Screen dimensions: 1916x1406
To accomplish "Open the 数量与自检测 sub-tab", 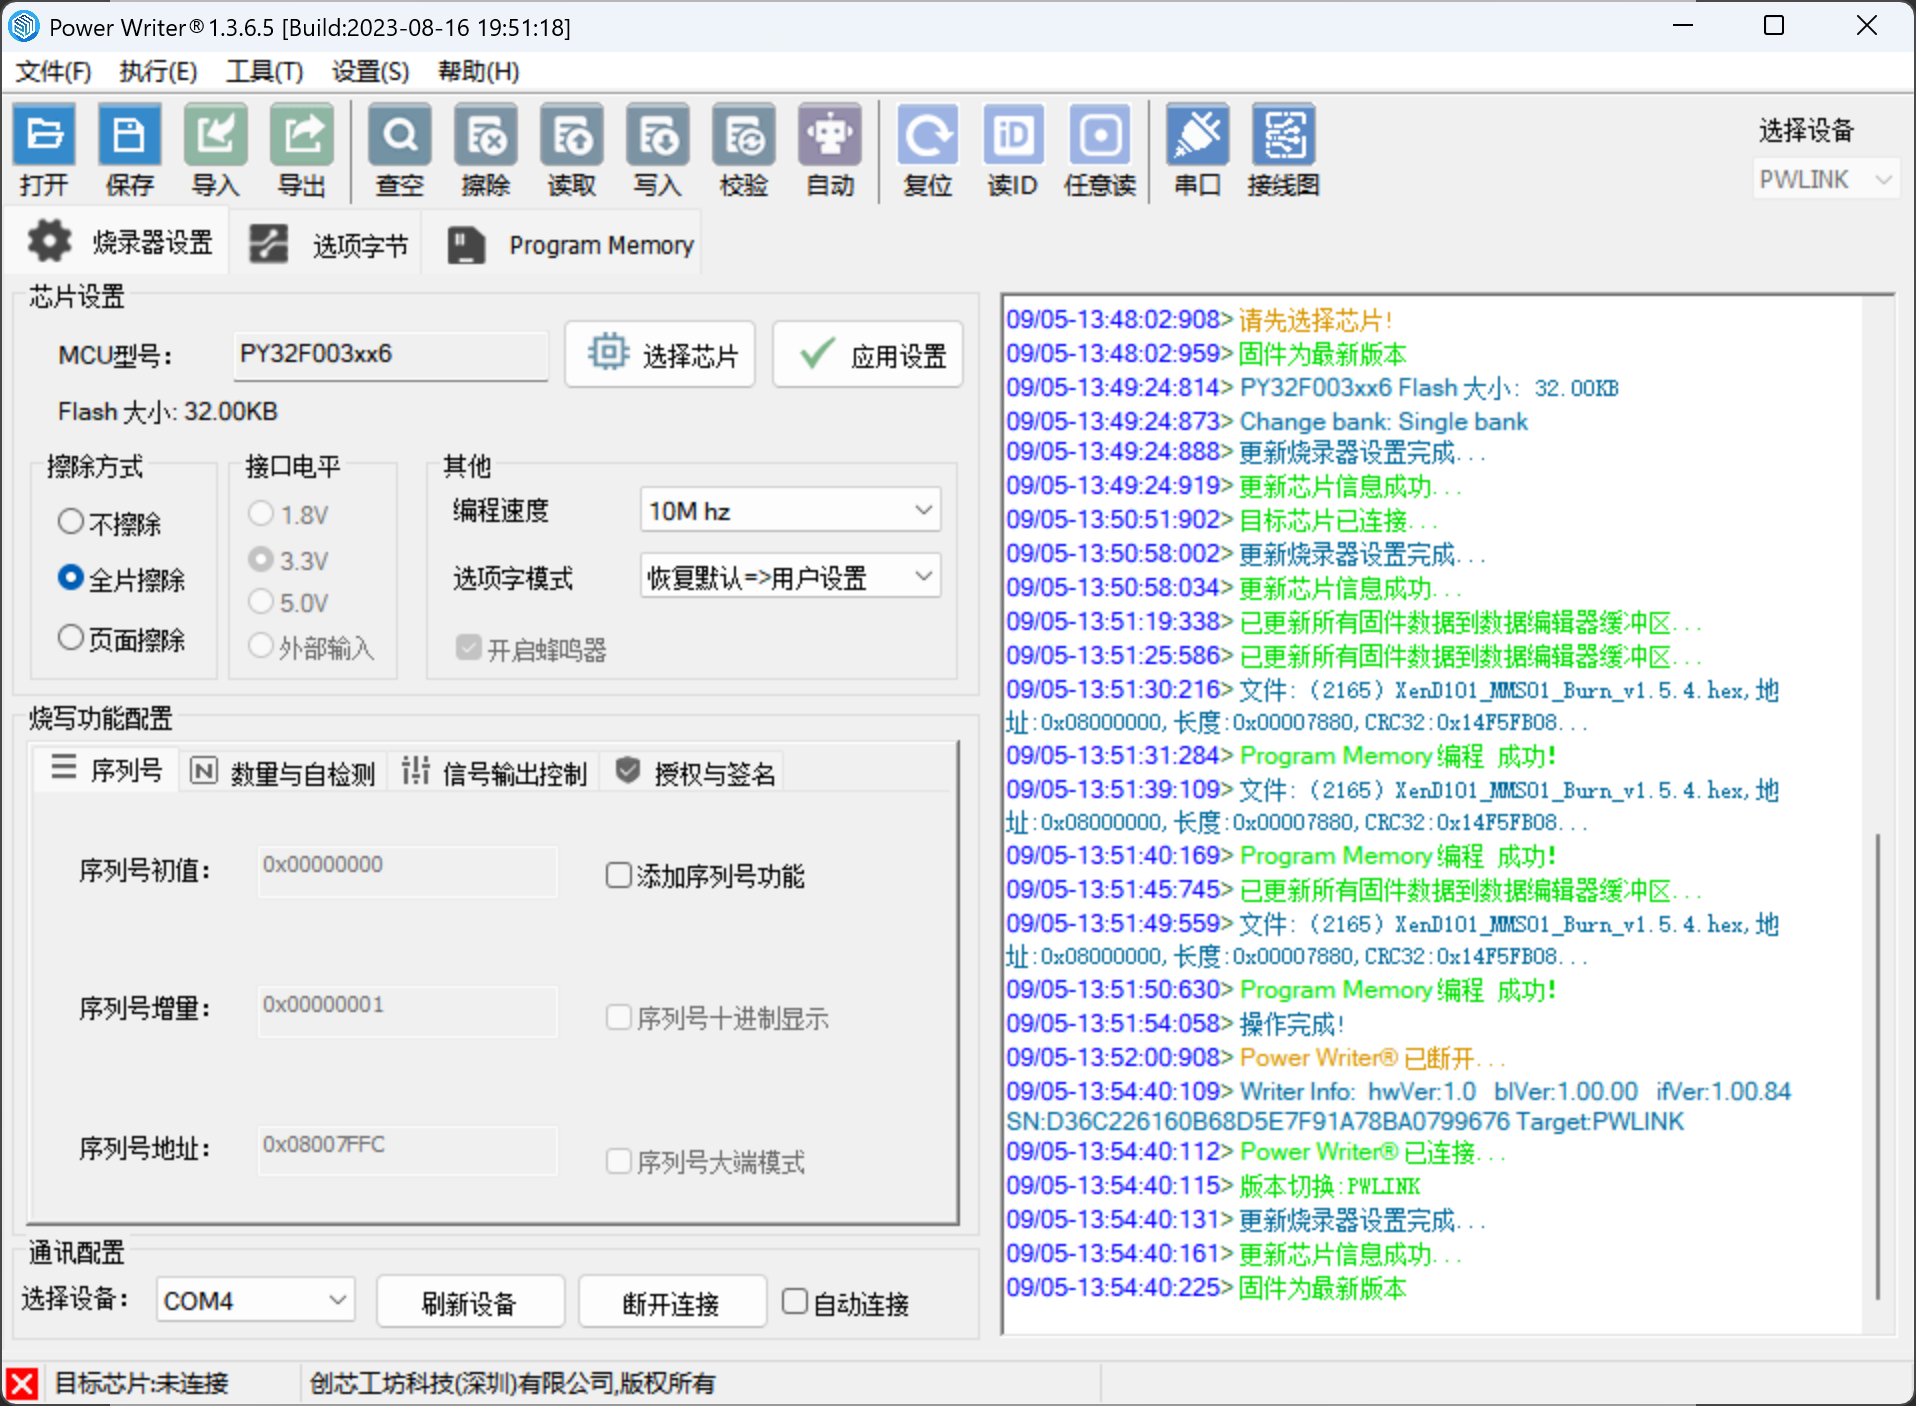I will click(x=282, y=772).
